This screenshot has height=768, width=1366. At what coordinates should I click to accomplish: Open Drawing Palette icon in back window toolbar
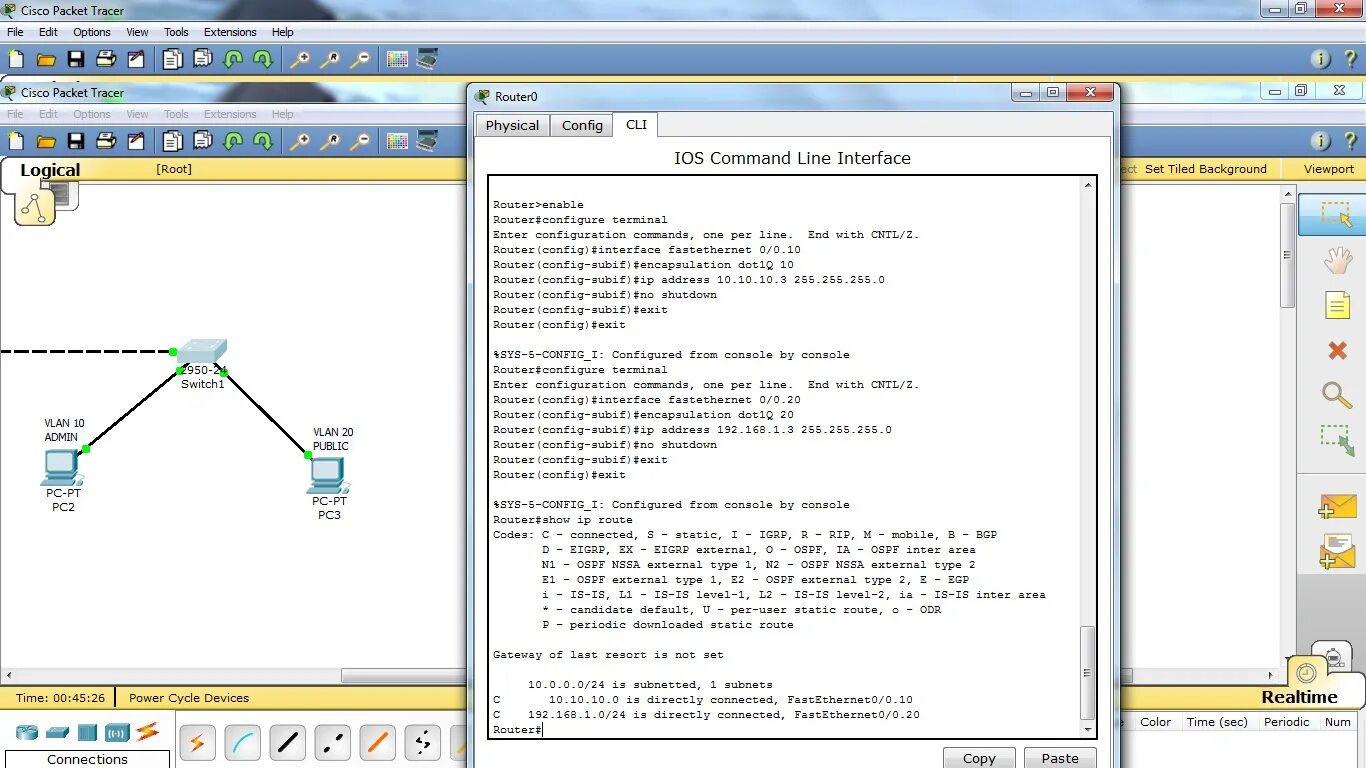[x=397, y=60]
